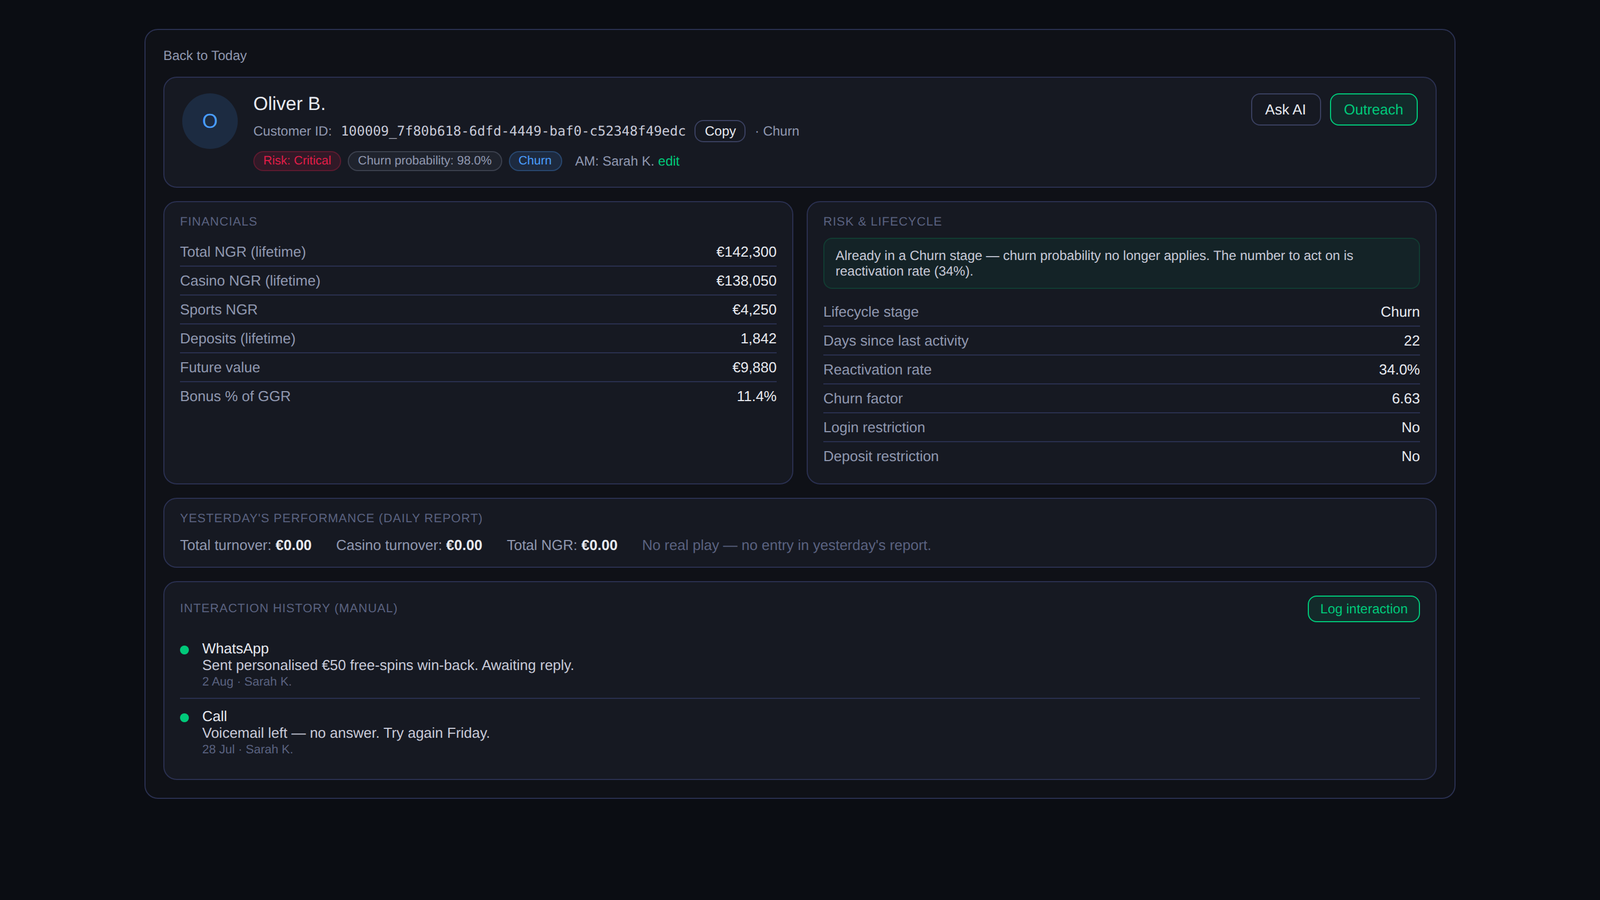Click the churn stage notice banner
This screenshot has width=1600, height=900.
click(1121, 263)
